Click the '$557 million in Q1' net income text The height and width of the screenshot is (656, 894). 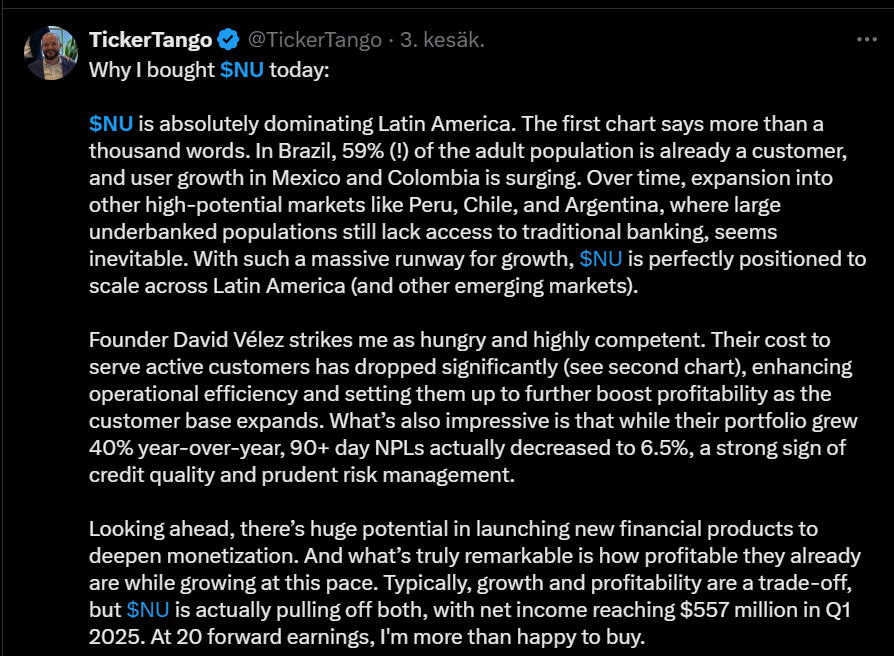[x=765, y=610]
